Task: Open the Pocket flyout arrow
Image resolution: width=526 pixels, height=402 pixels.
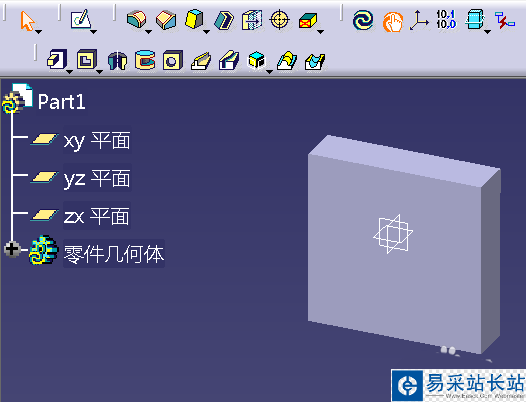Action: 99,72
